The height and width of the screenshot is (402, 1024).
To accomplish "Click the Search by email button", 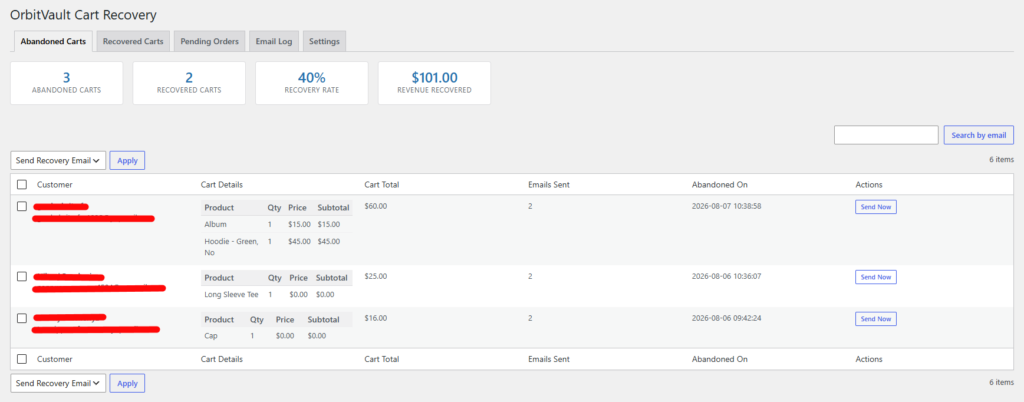I will (978, 135).
